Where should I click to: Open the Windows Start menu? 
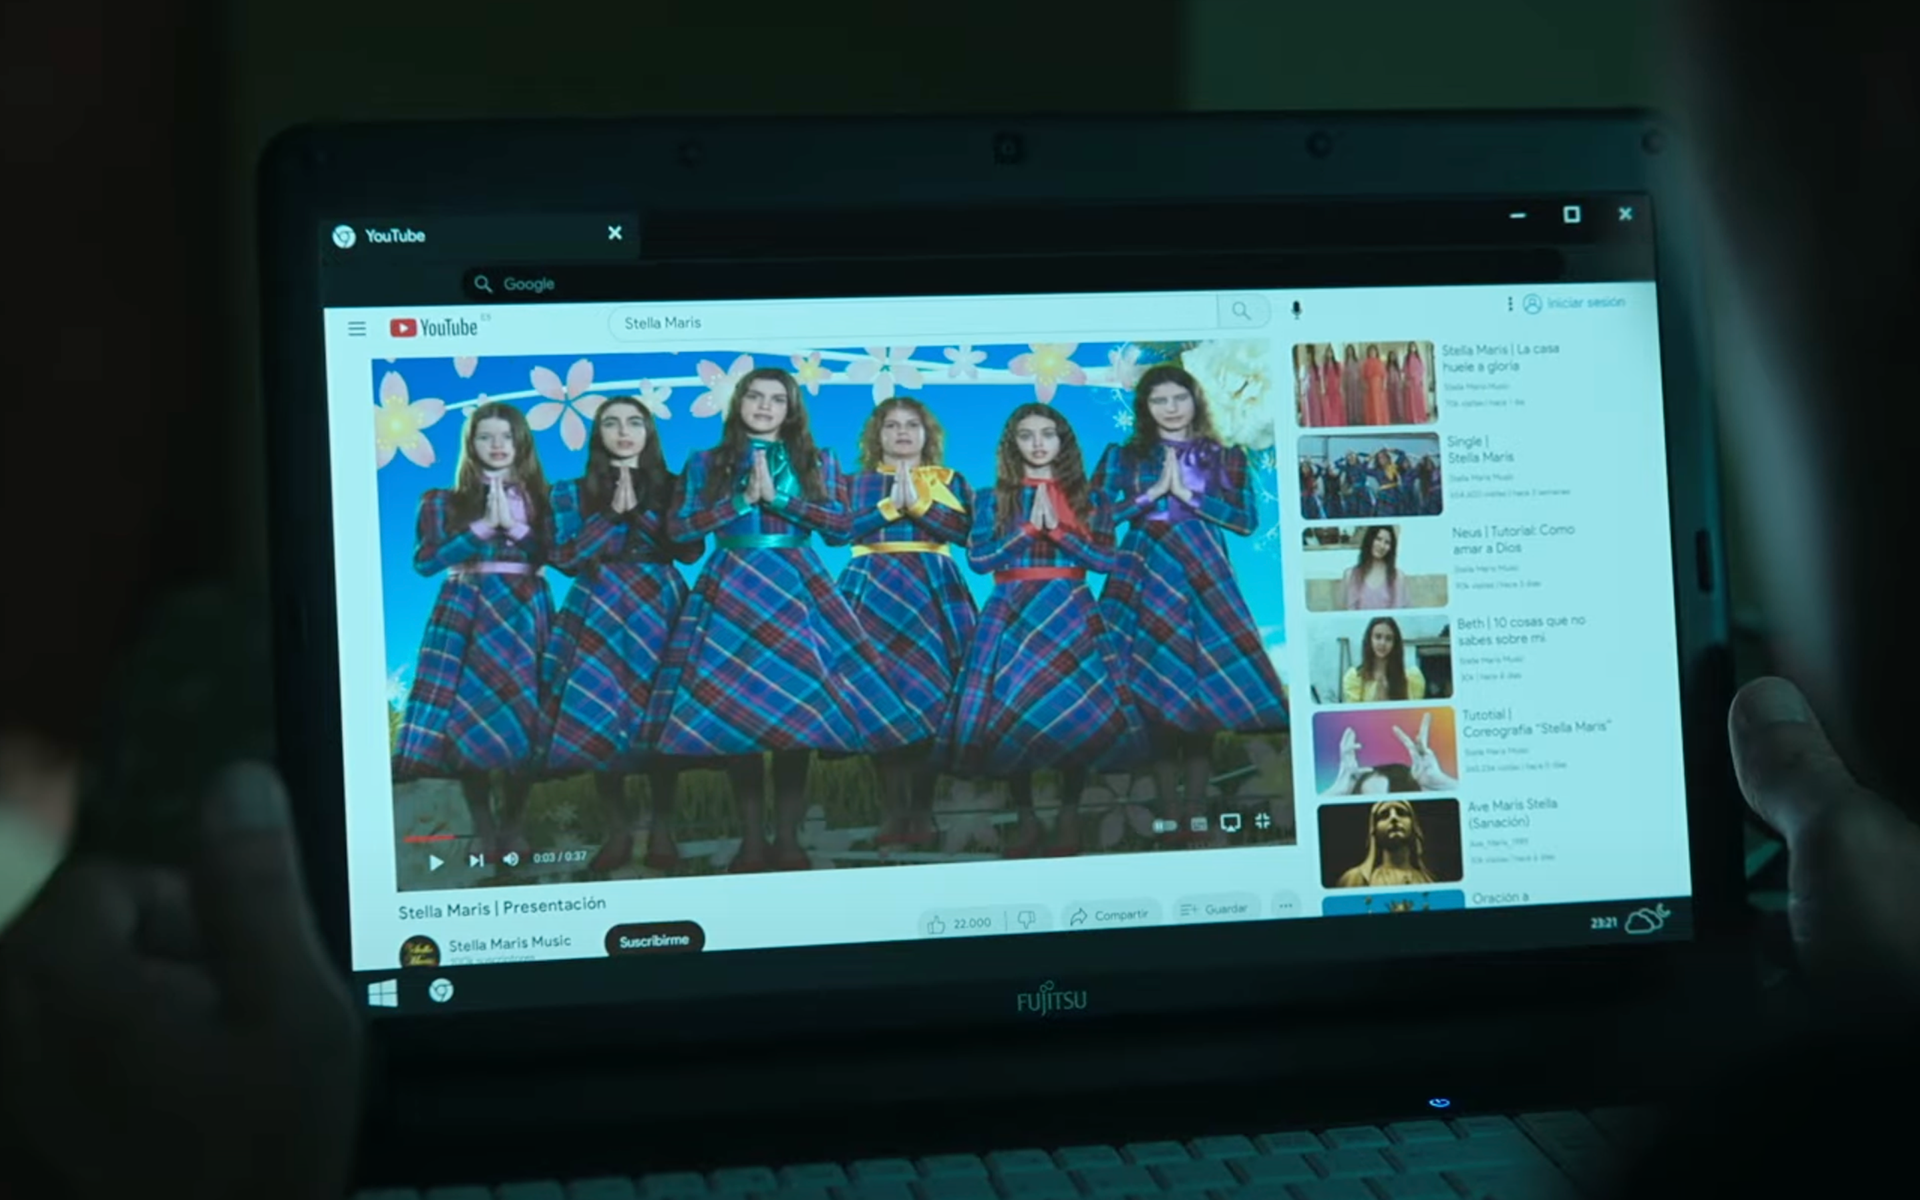tap(383, 994)
